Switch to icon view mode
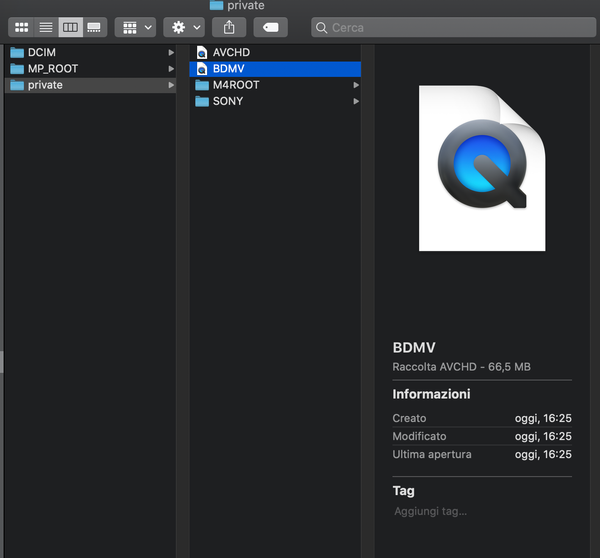The height and width of the screenshot is (558, 600). pyautogui.click(x=21, y=27)
